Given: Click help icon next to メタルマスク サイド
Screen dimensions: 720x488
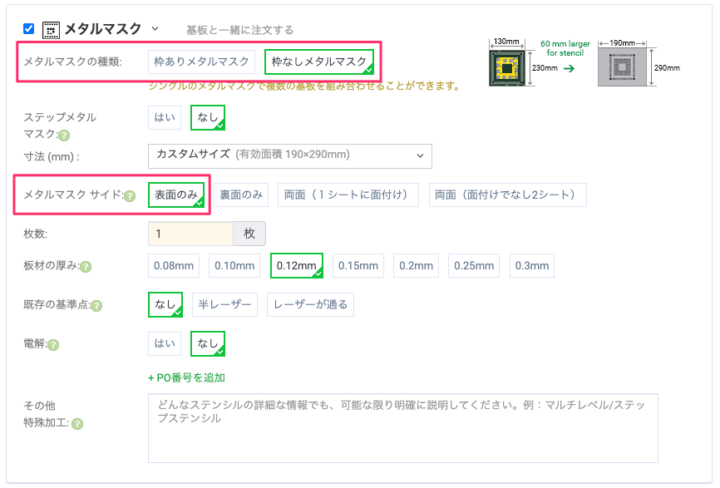Looking at the screenshot, I should point(130,196).
